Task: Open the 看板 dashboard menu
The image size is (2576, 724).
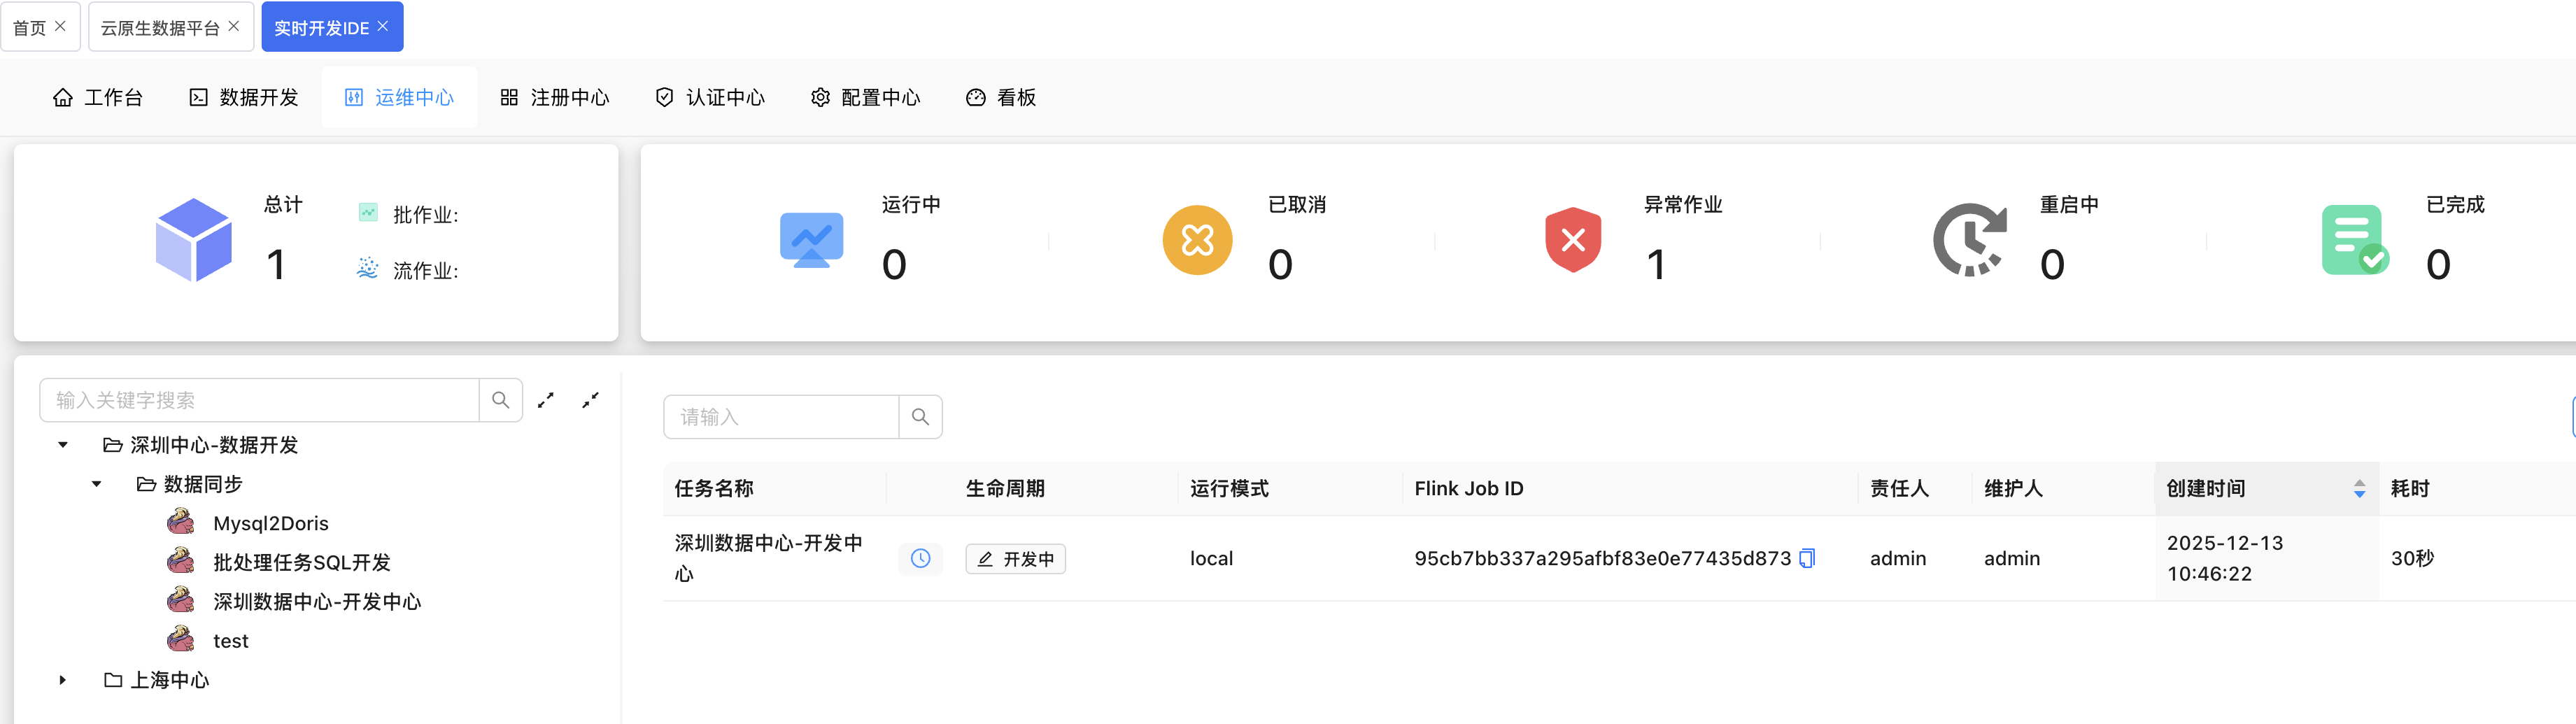Action: pyautogui.click(x=1001, y=97)
